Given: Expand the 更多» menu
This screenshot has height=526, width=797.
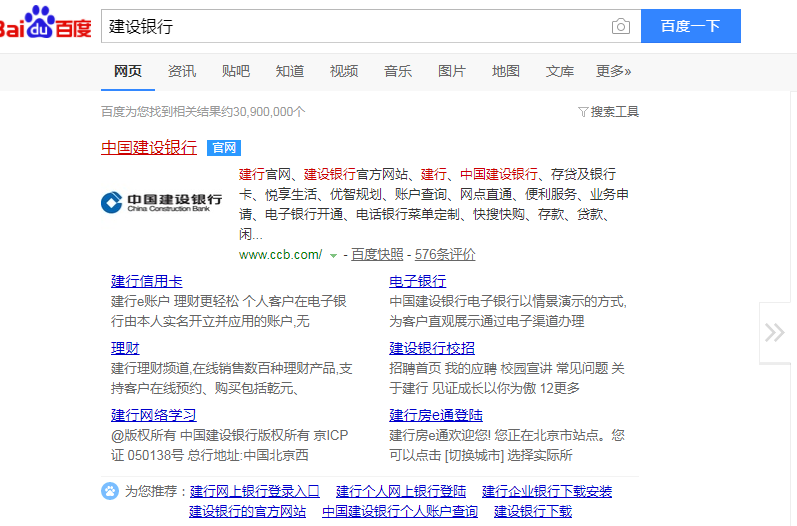Looking at the screenshot, I should [x=614, y=71].
